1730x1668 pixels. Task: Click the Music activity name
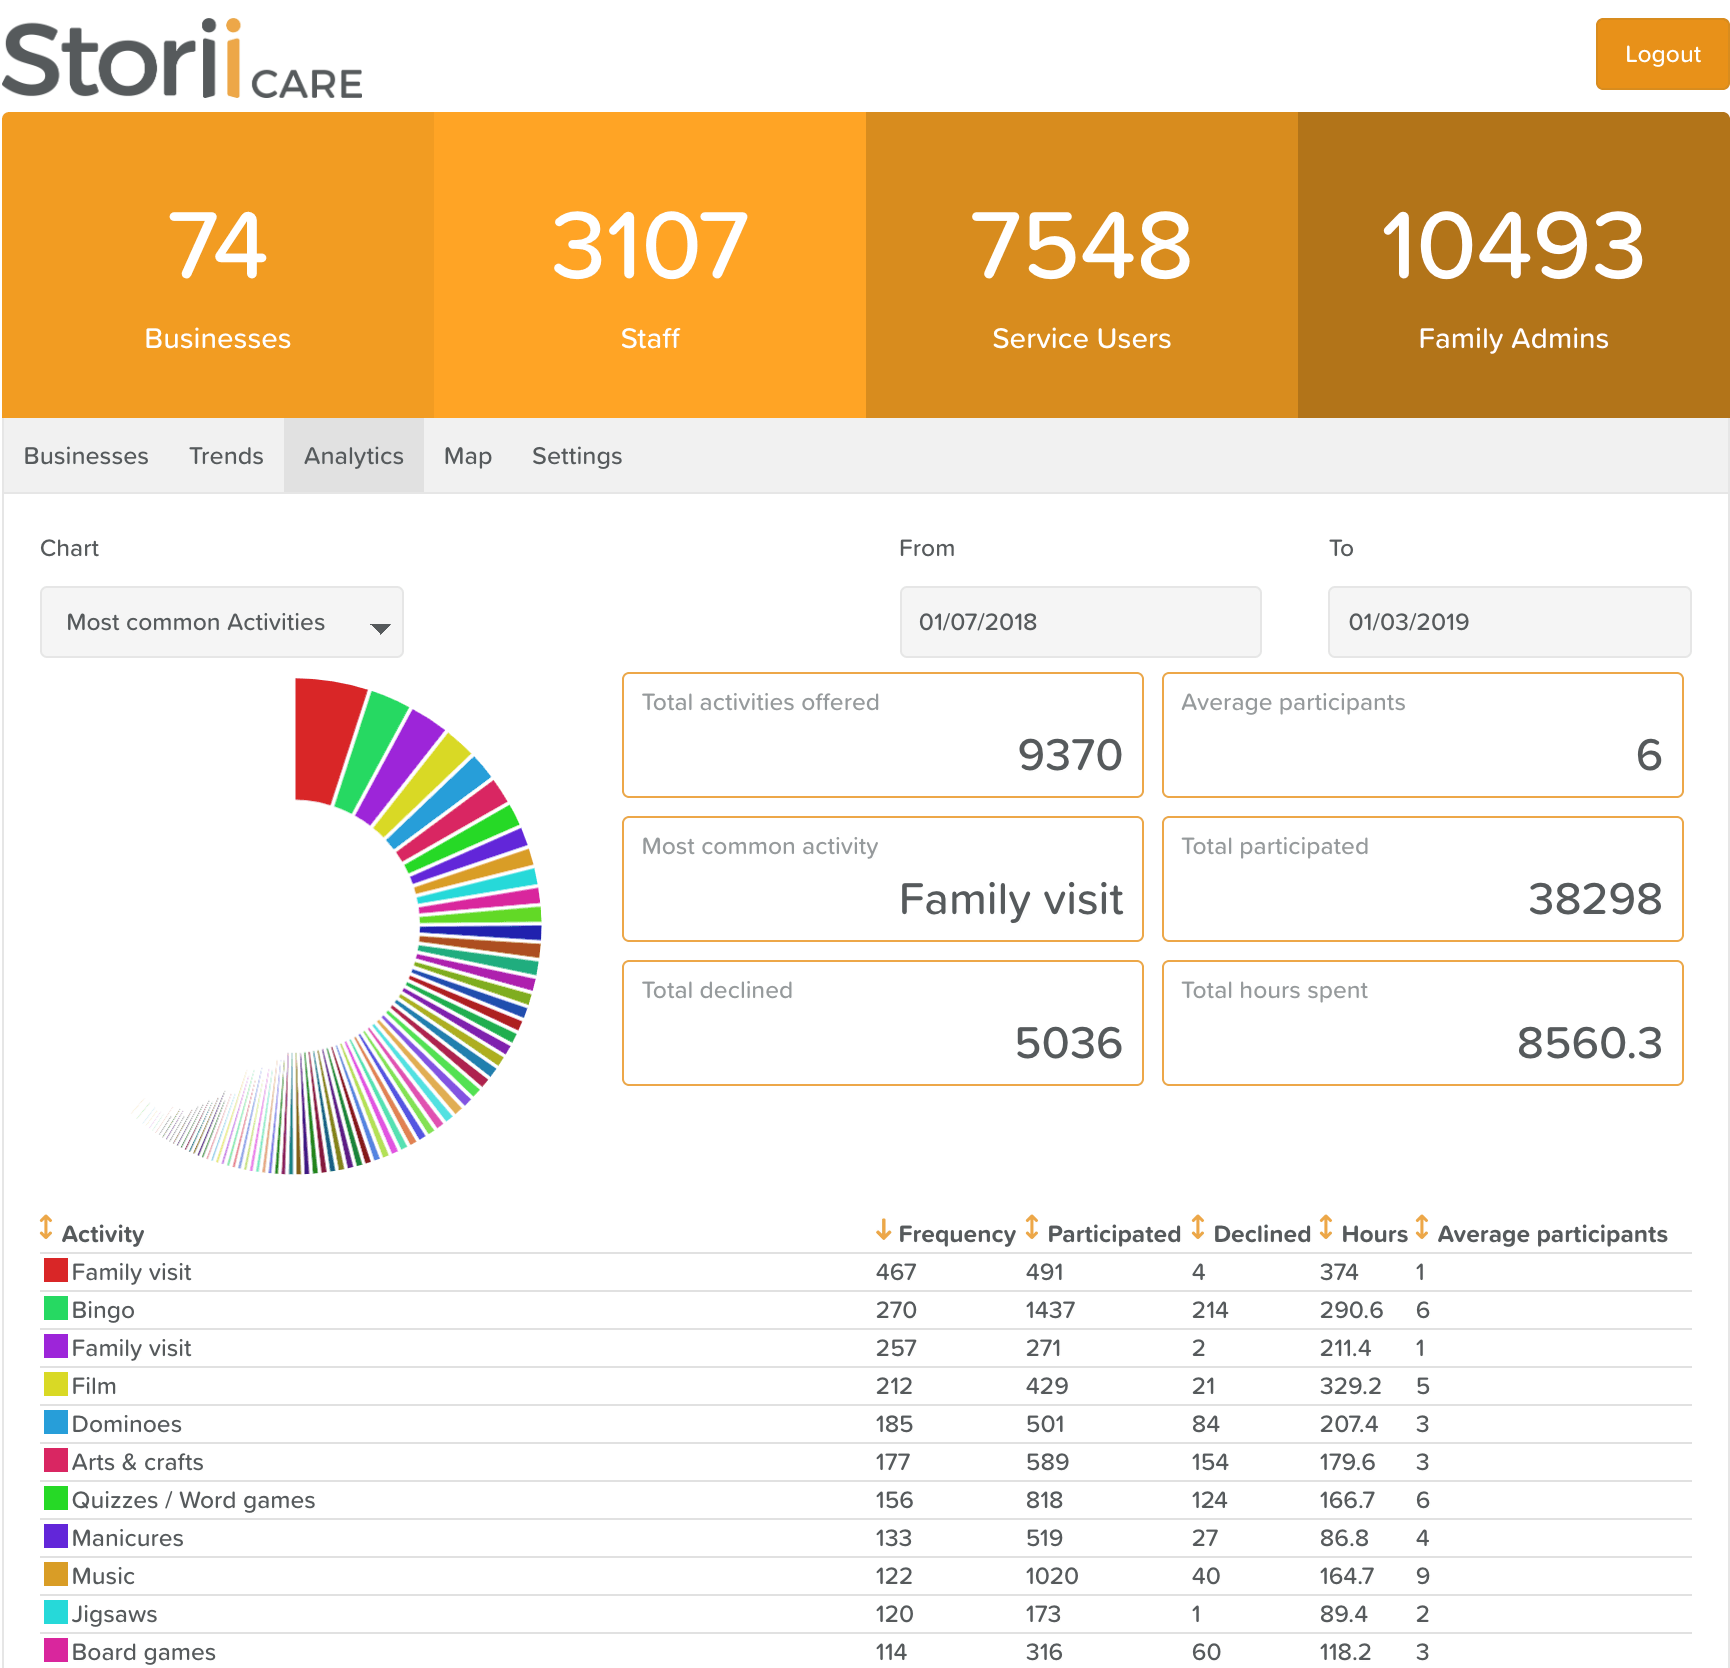click(103, 1576)
